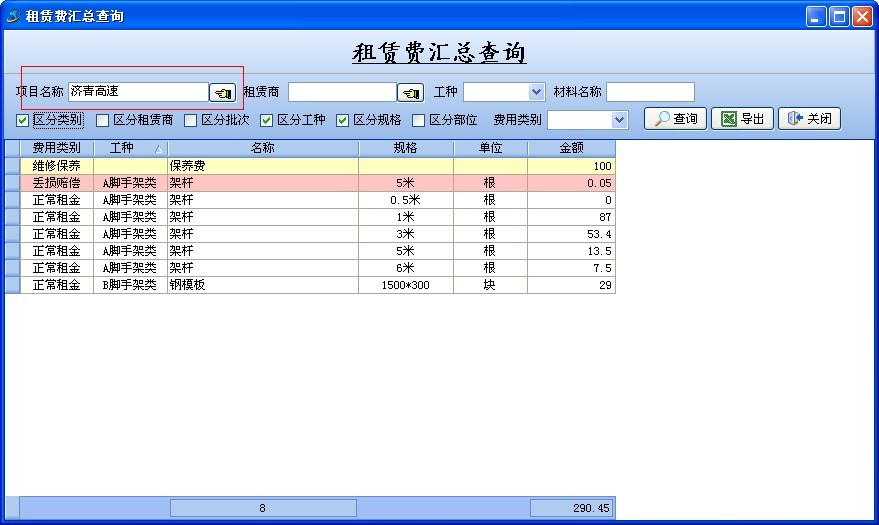The width and height of the screenshot is (879, 525).
Task: Click the 查询 magnifier search button
Action: 676,119
